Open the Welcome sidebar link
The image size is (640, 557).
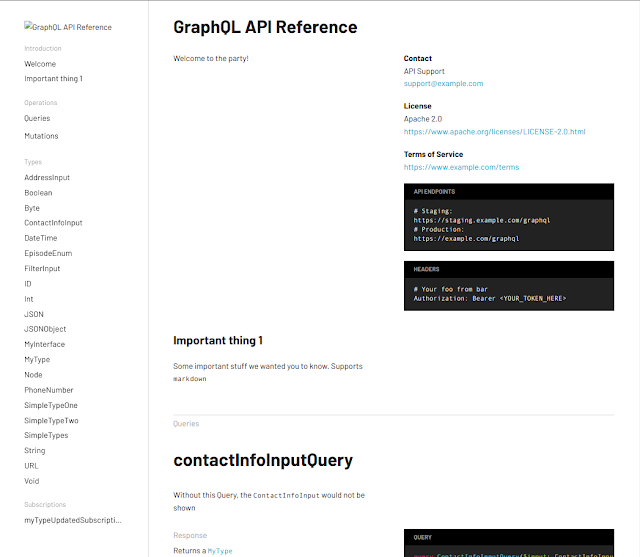(40, 64)
